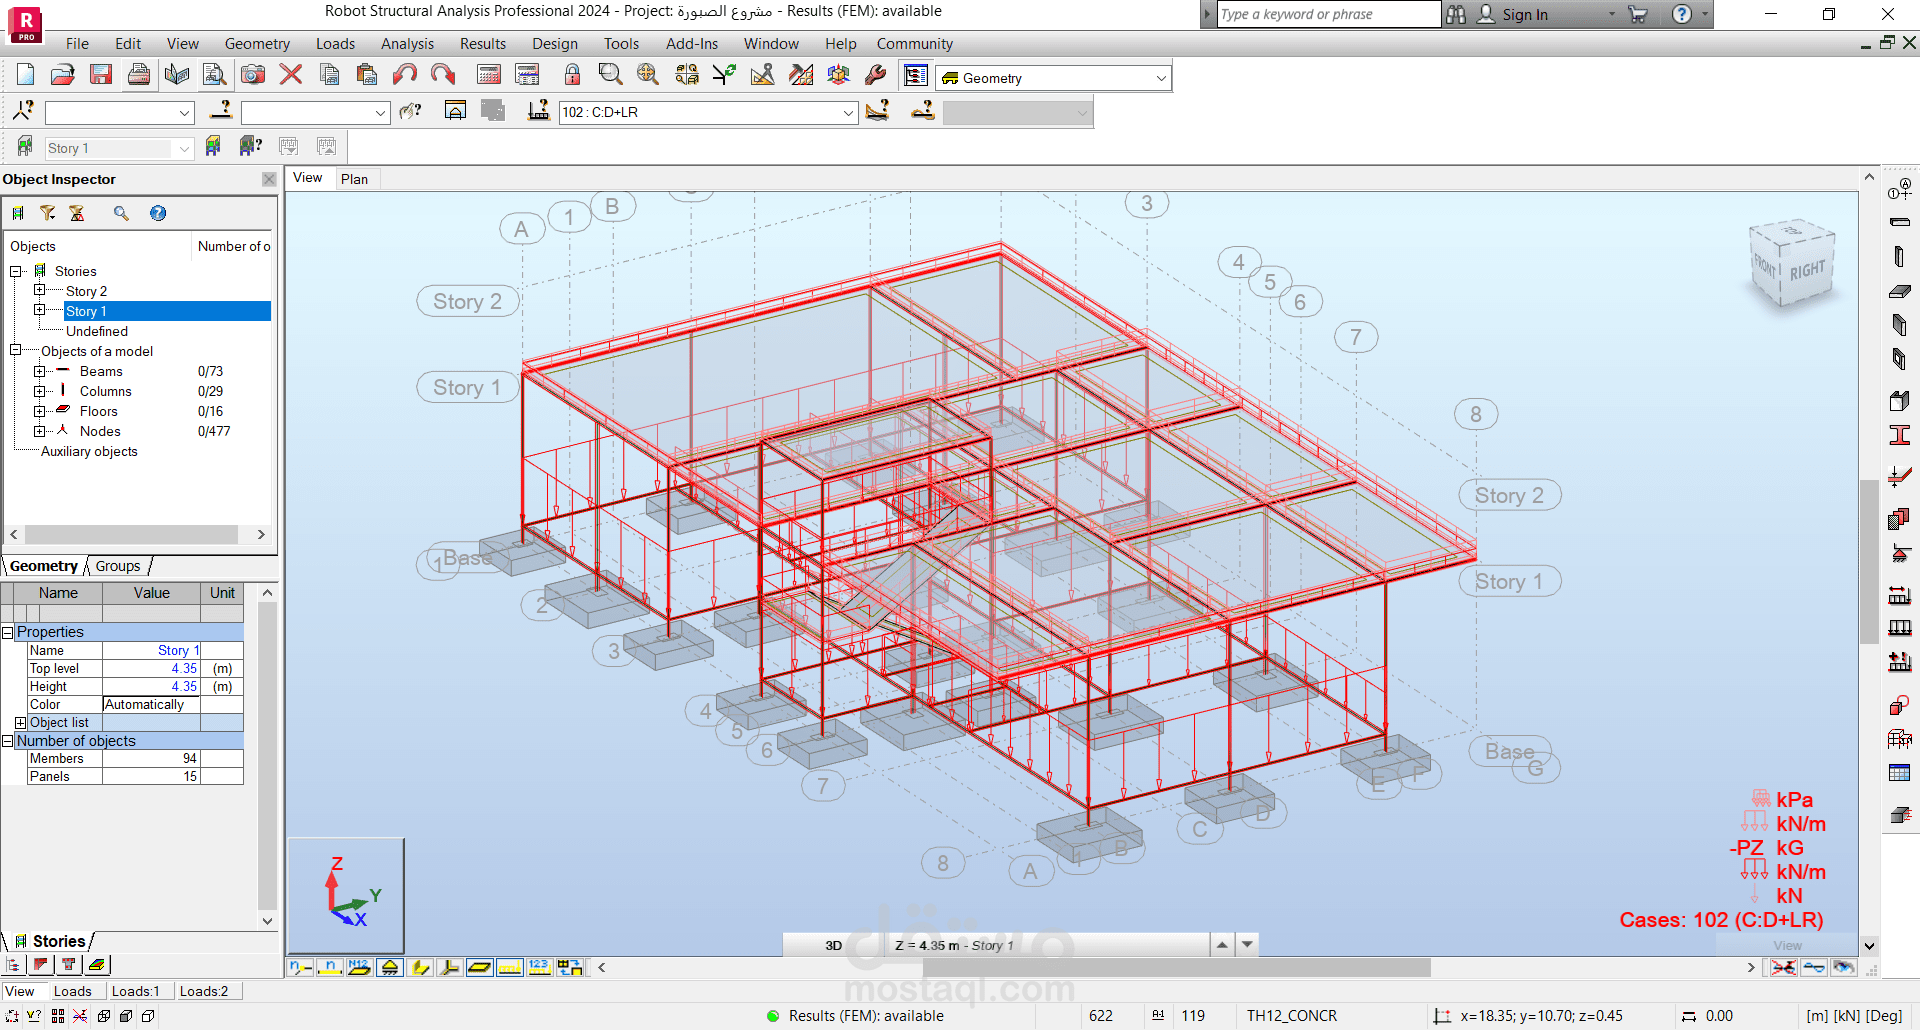Image resolution: width=1920 pixels, height=1030 pixels.
Task: Open settings with the wrench icon
Action: coord(876,75)
